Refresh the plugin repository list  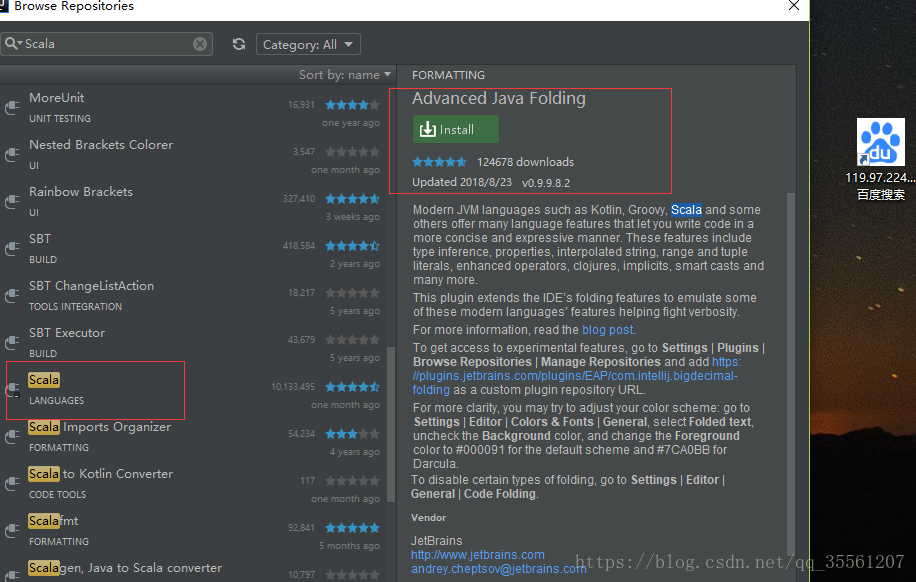coord(239,44)
